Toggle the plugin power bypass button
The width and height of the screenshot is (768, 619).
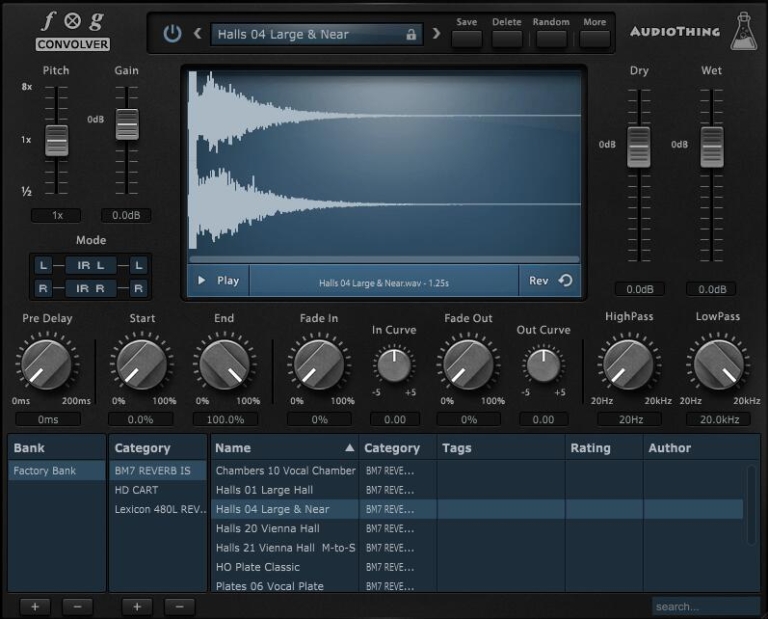coord(172,34)
